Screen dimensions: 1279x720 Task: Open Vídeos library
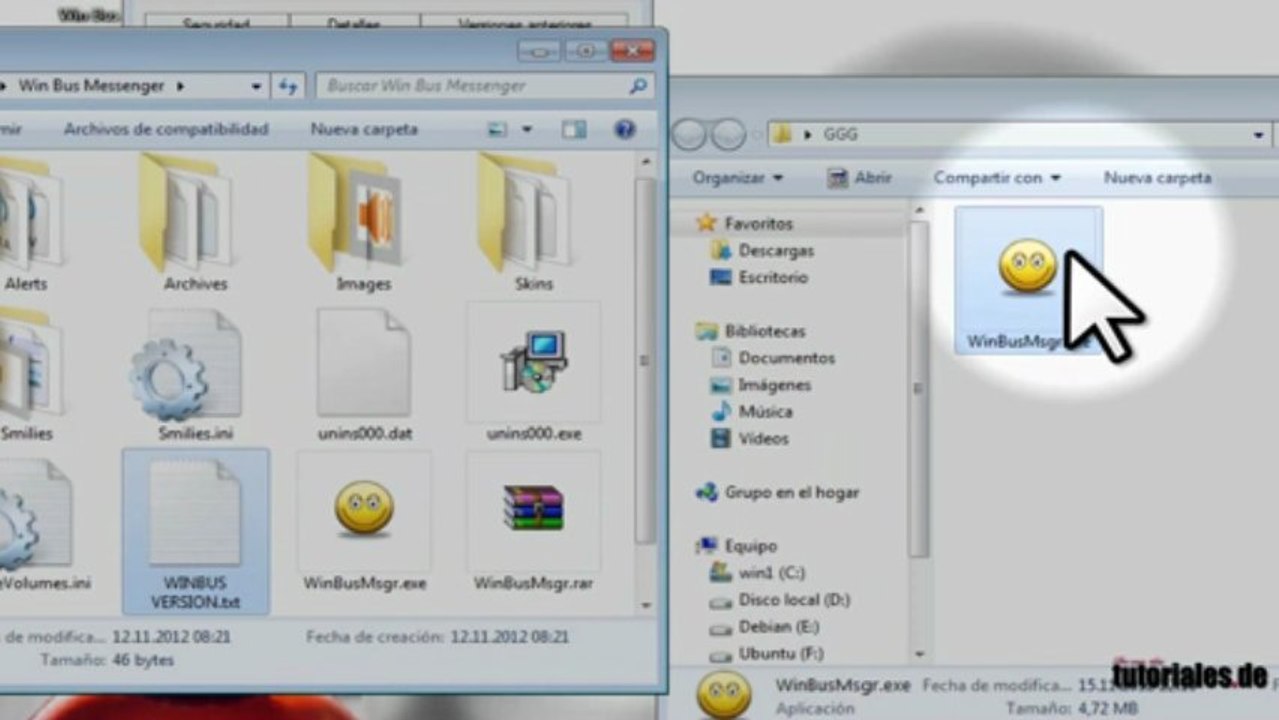[x=750, y=439]
